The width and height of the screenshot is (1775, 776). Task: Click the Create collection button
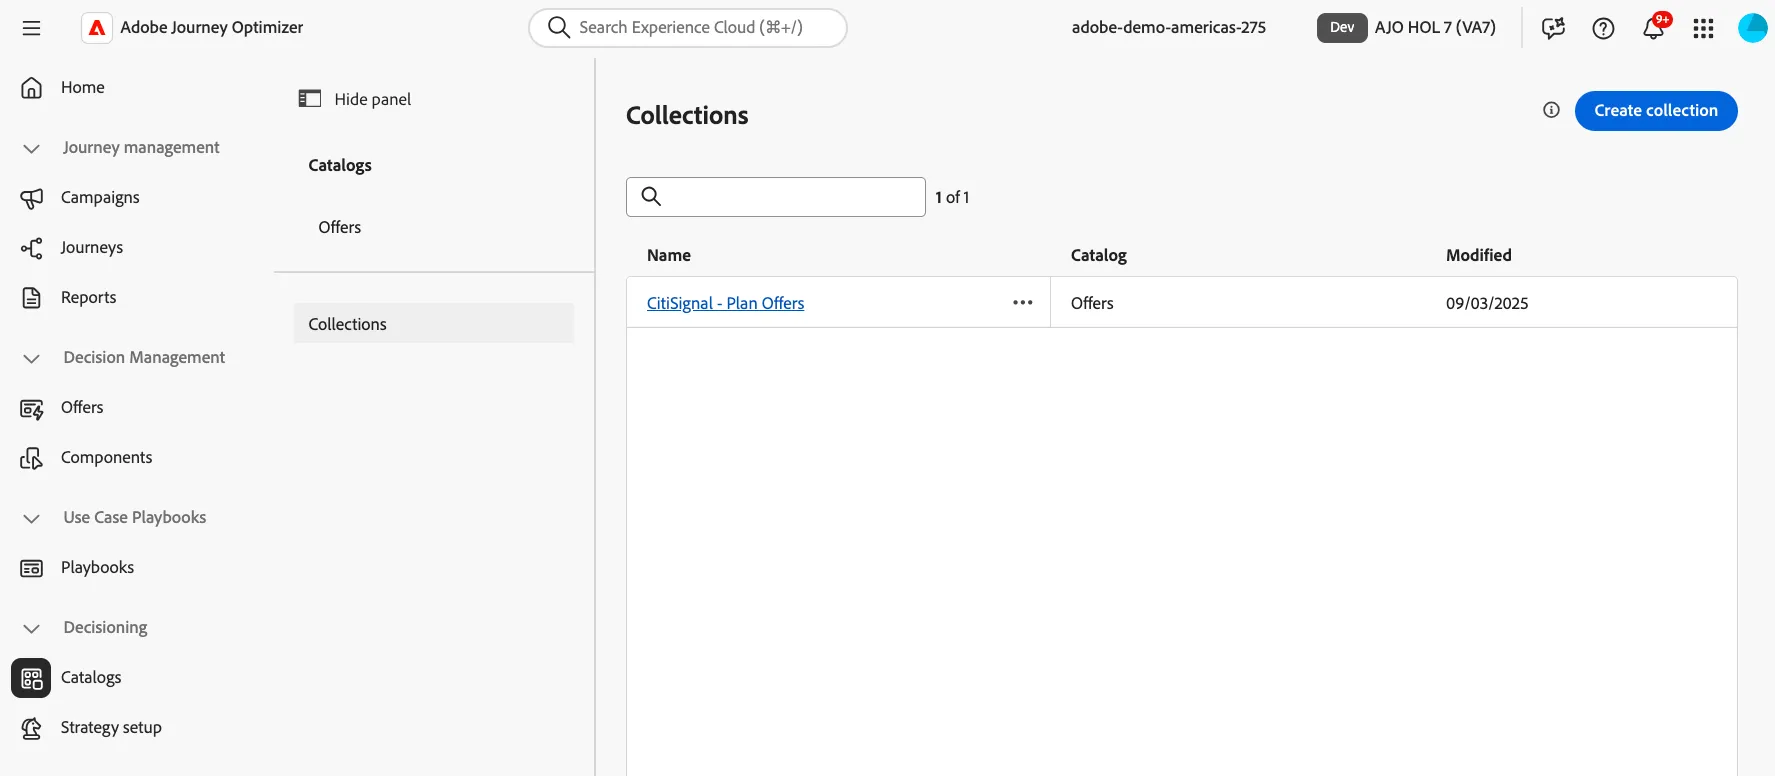[x=1656, y=110]
